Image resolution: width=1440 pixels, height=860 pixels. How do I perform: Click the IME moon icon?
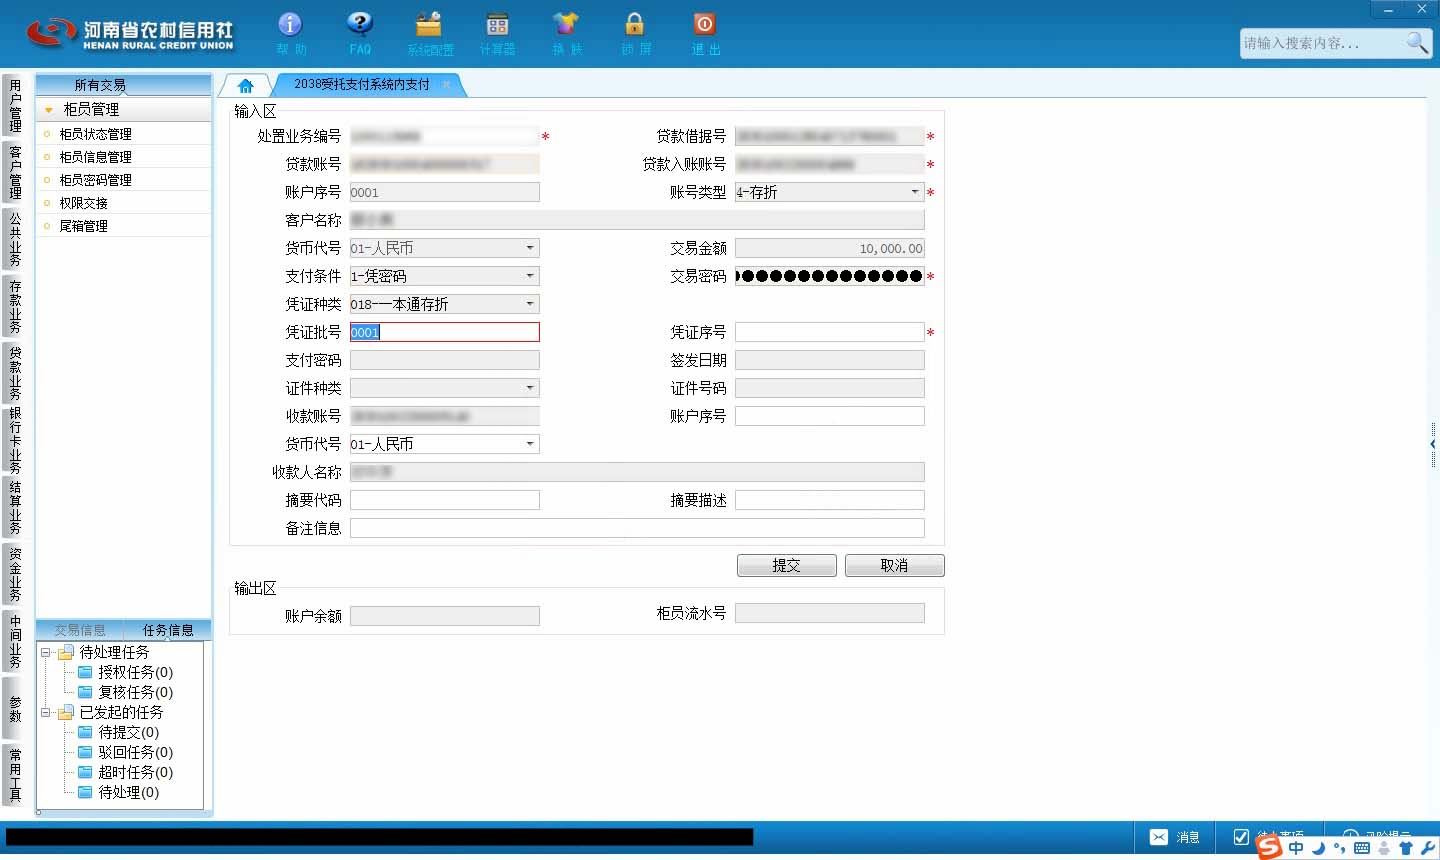coord(1318,847)
